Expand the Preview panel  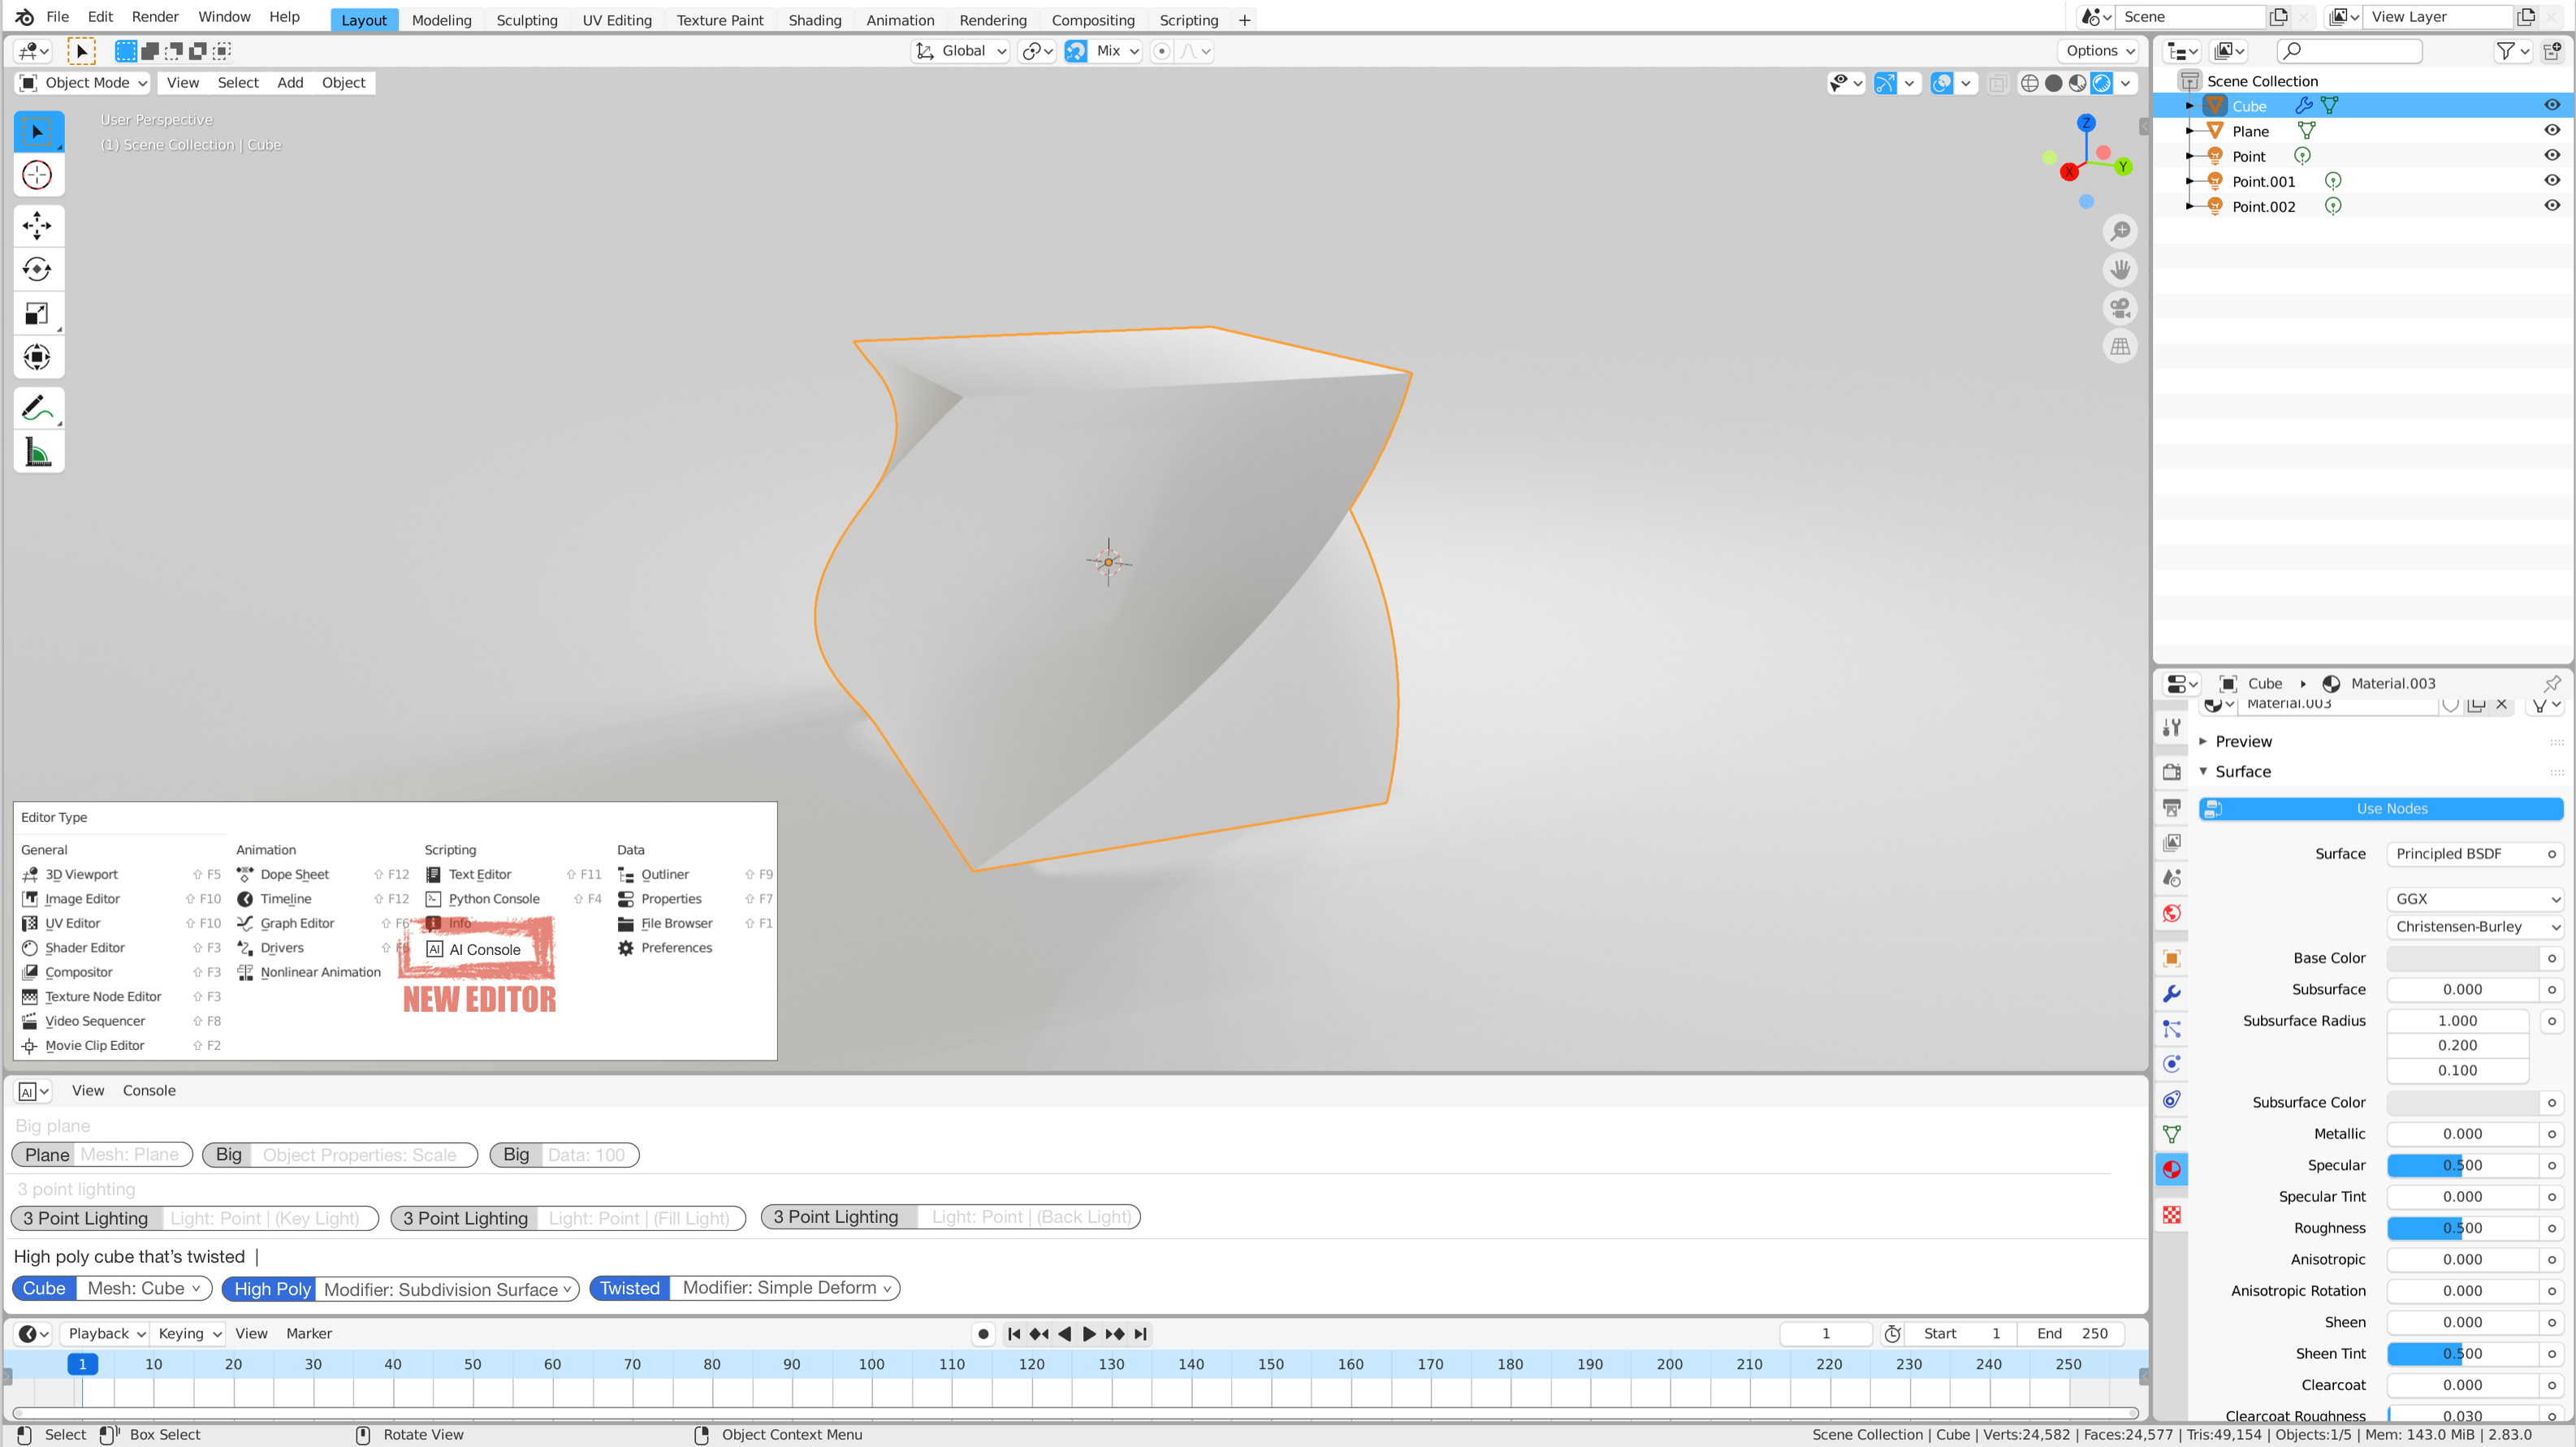coord(2242,741)
